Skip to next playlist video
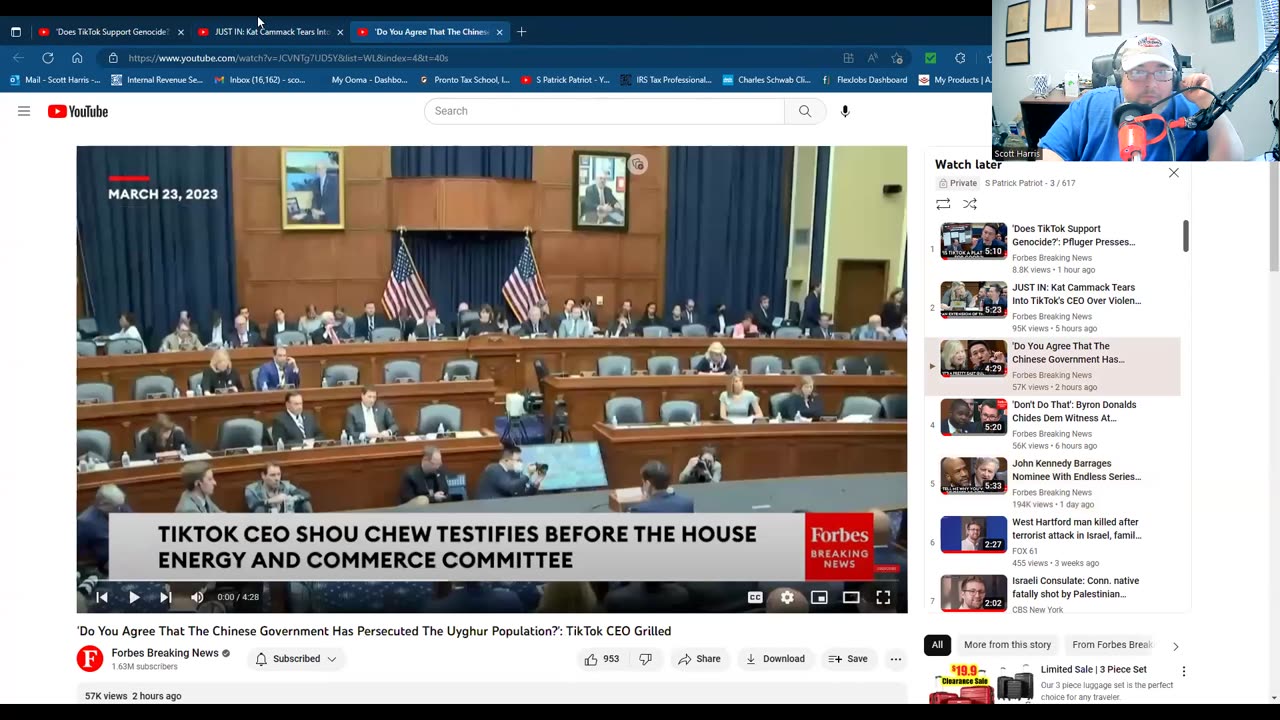This screenshot has height=720, width=1280. click(x=166, y=597)
